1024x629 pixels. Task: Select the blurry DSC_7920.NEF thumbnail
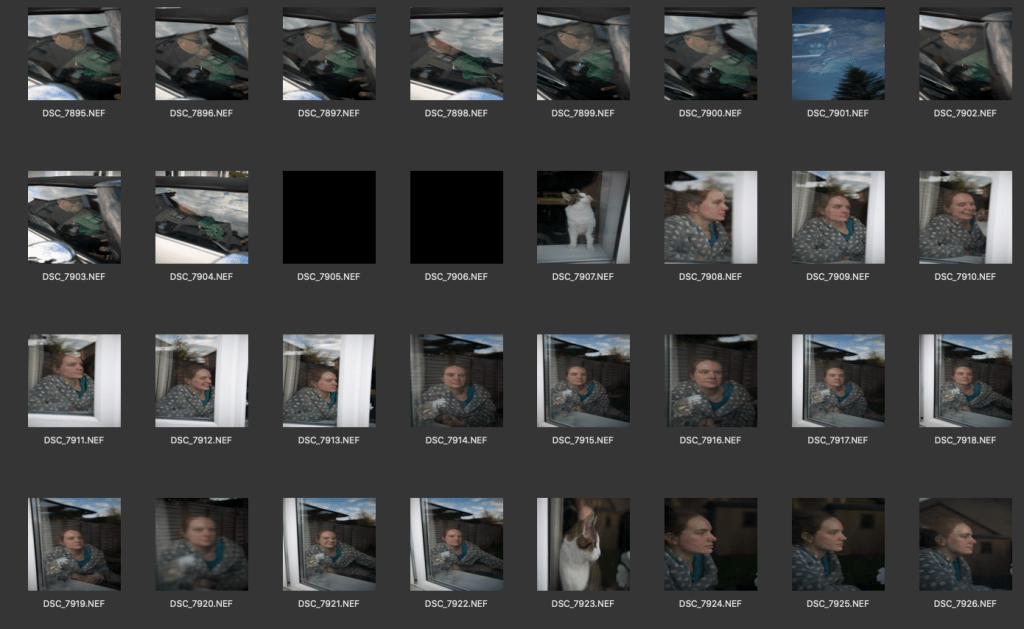[x=201, y=544]
